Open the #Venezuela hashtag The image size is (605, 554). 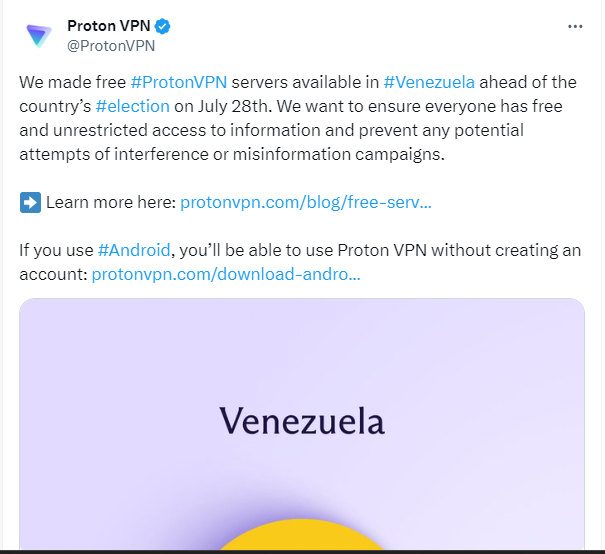(x=429, y=82)
